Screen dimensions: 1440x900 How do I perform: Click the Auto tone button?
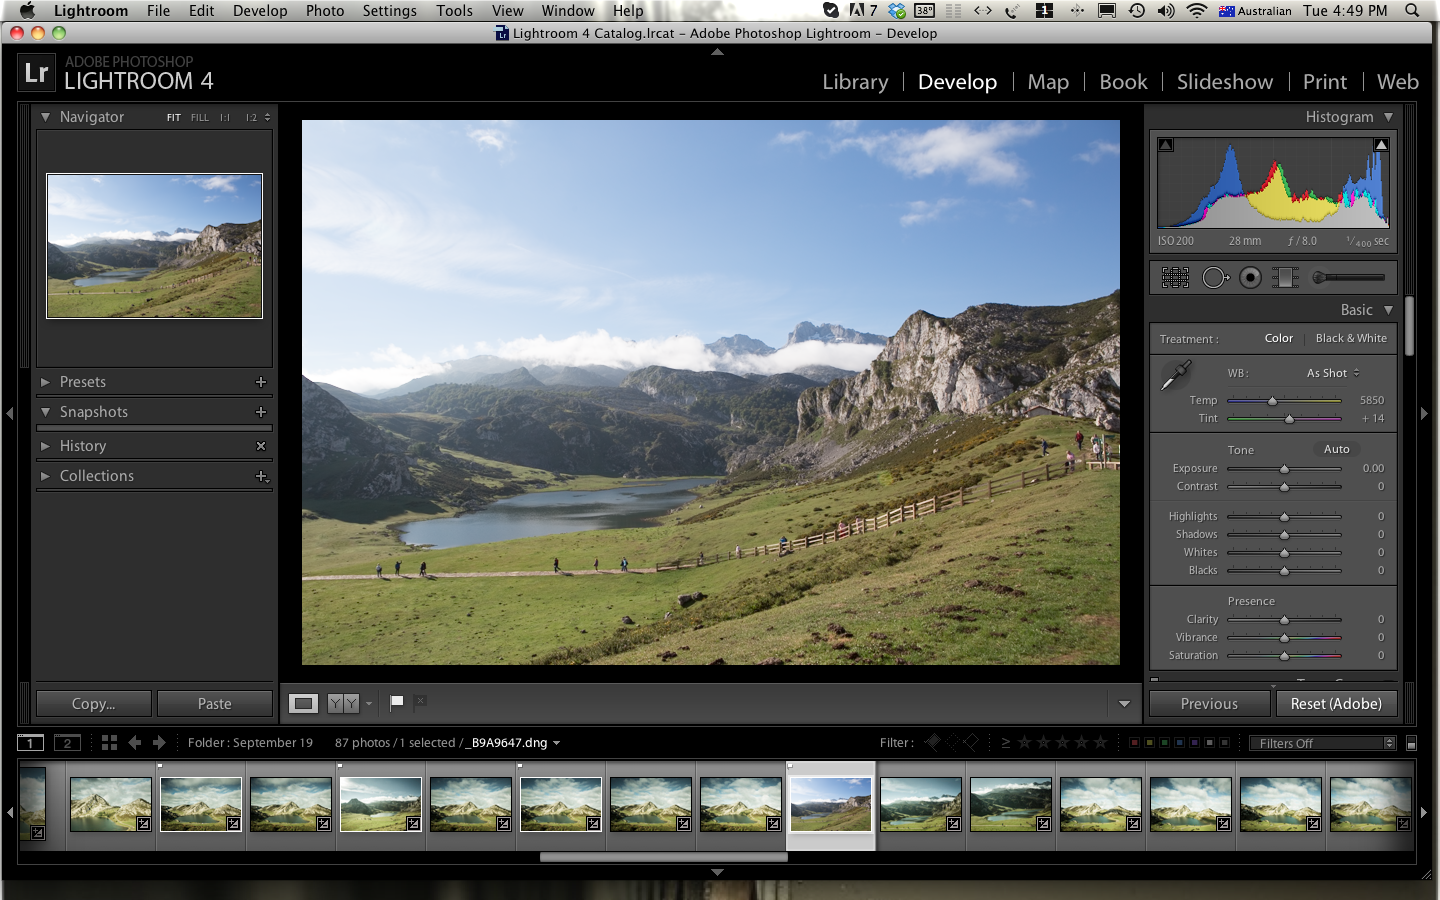(1337, 449)
